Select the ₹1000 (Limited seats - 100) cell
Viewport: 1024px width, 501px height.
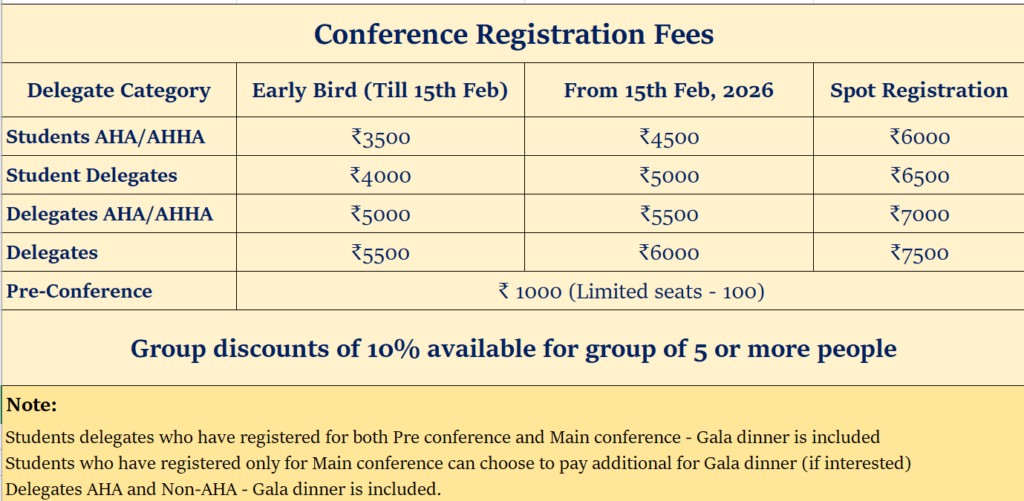click(631, 291)
